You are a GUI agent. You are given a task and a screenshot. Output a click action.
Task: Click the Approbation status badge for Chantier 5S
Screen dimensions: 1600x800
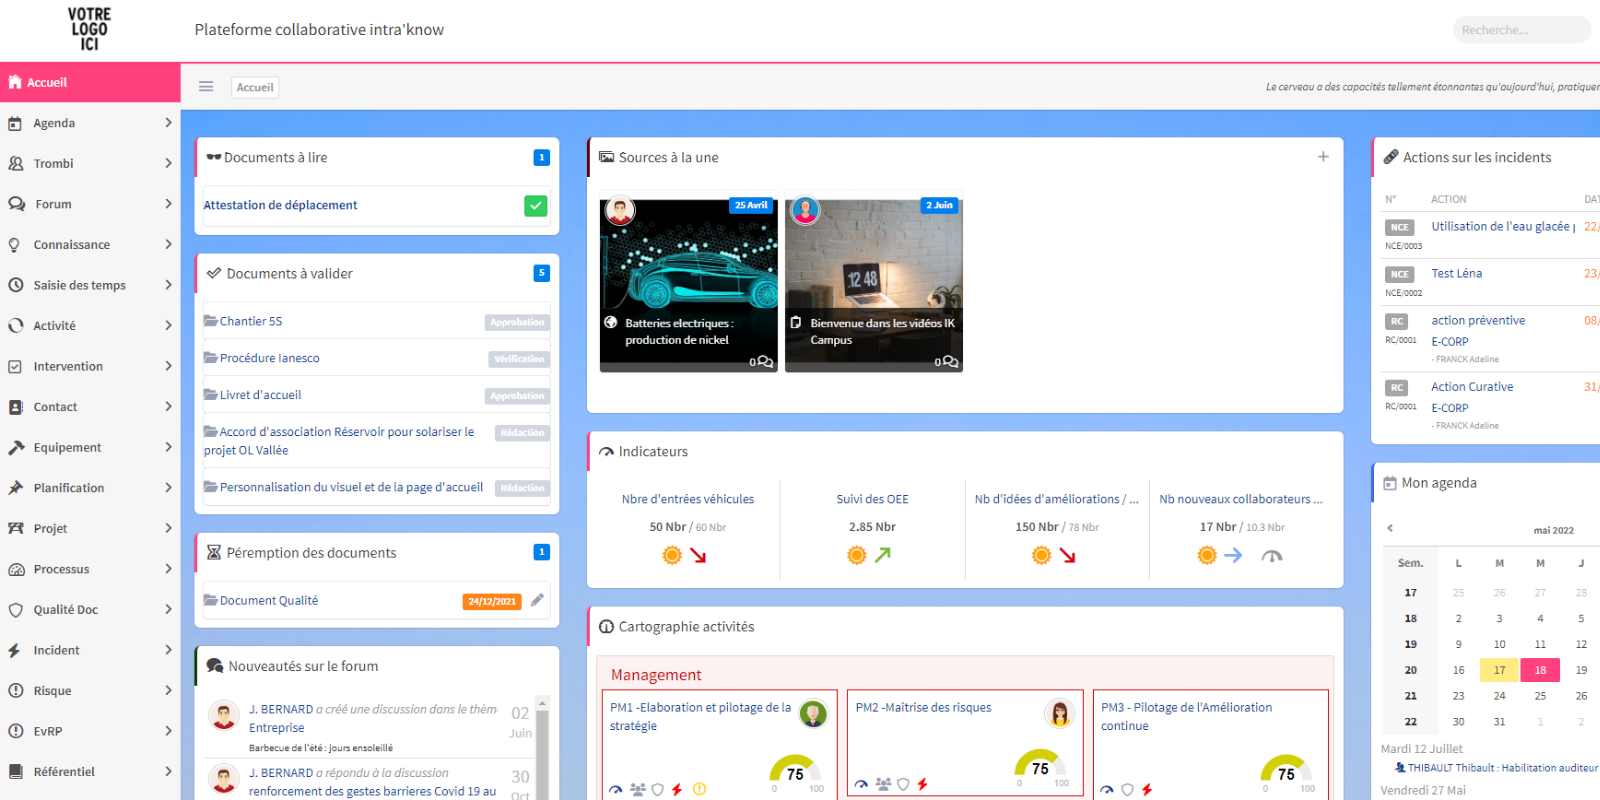(x=517, y=322)
